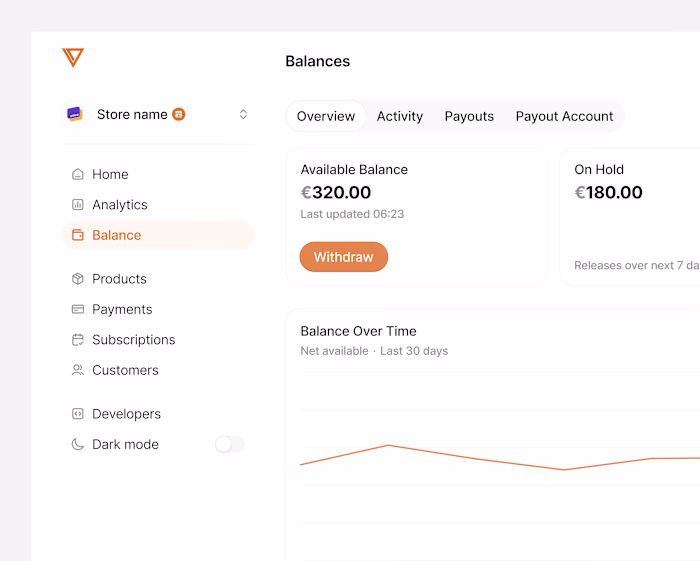
Task: Click the Balances page heading
Action: pyautogui.click(x=317, y=61)
